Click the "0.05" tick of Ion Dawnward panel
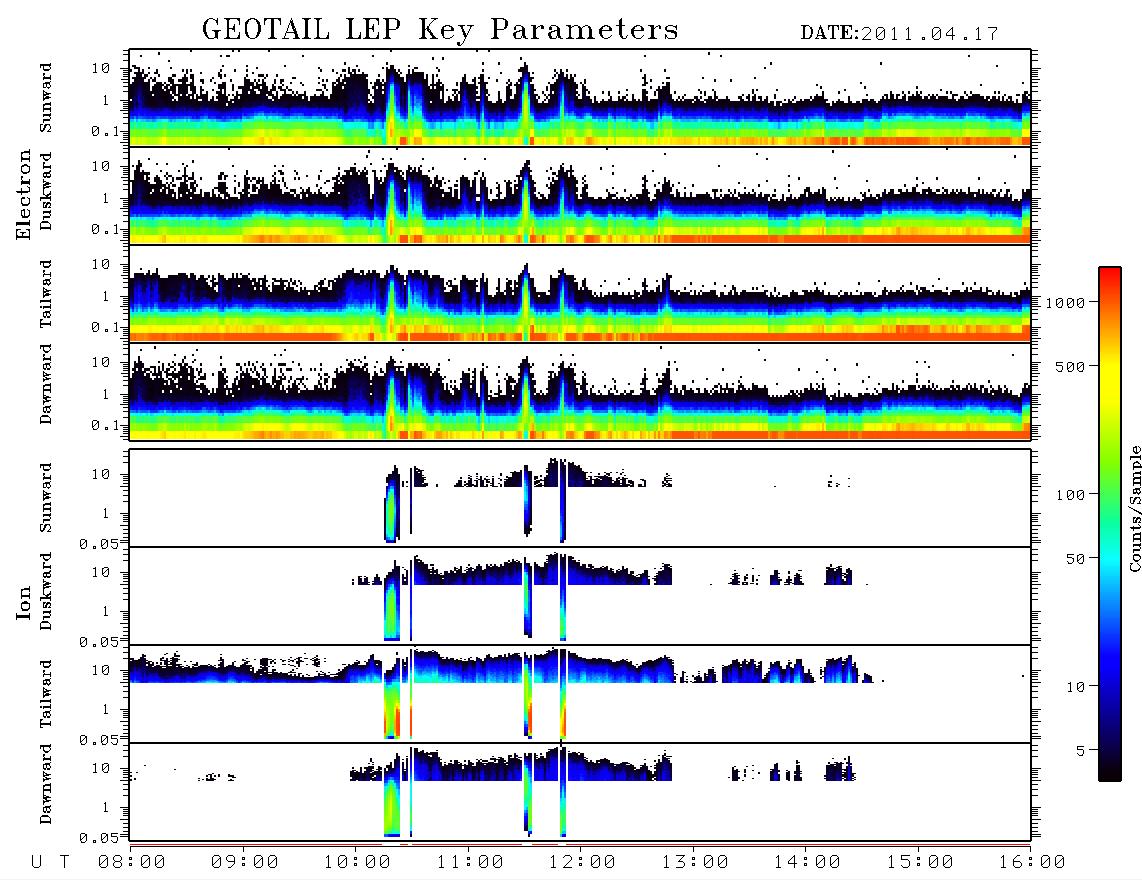This screenshot has height=880, width=1142. 98,838
